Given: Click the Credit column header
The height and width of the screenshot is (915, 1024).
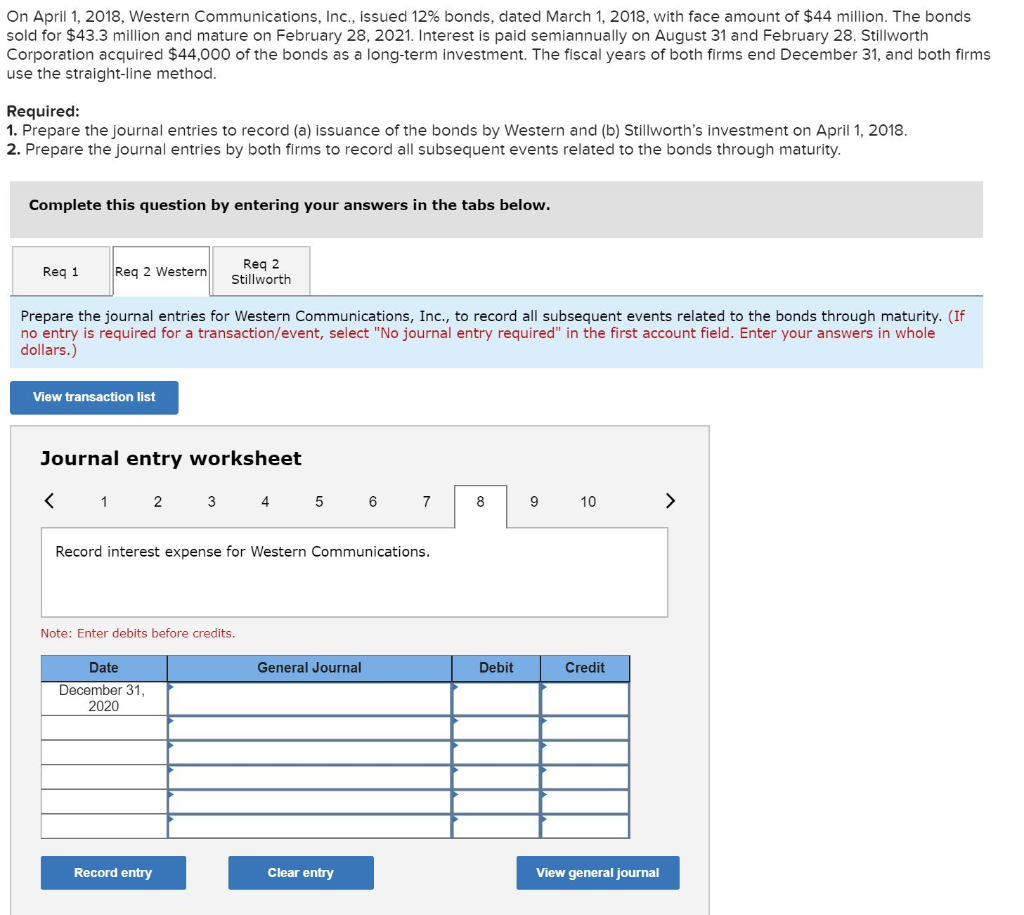Looking at the screenshot, I should click(x=585, y=668).
